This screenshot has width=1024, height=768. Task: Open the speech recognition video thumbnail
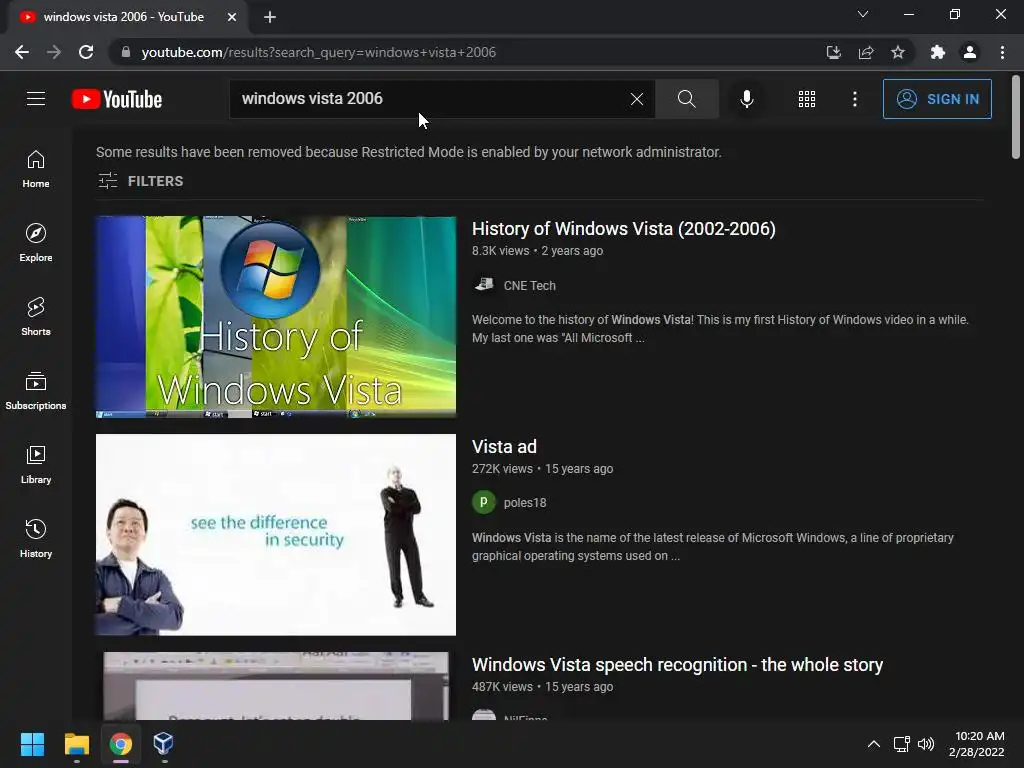(x=276, y=686)
